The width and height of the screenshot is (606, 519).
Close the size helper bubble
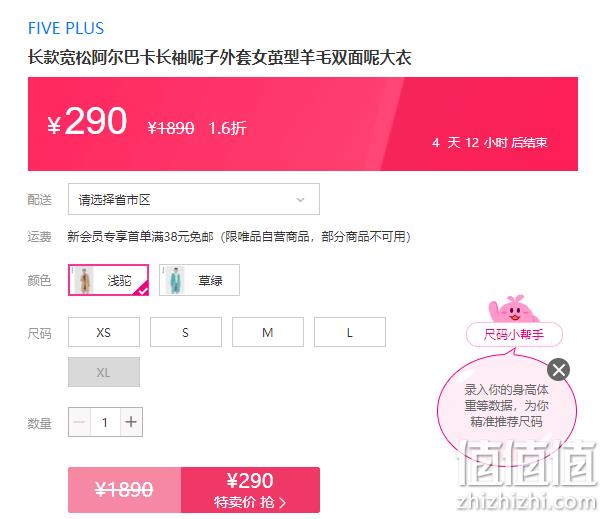click(558, 370)
